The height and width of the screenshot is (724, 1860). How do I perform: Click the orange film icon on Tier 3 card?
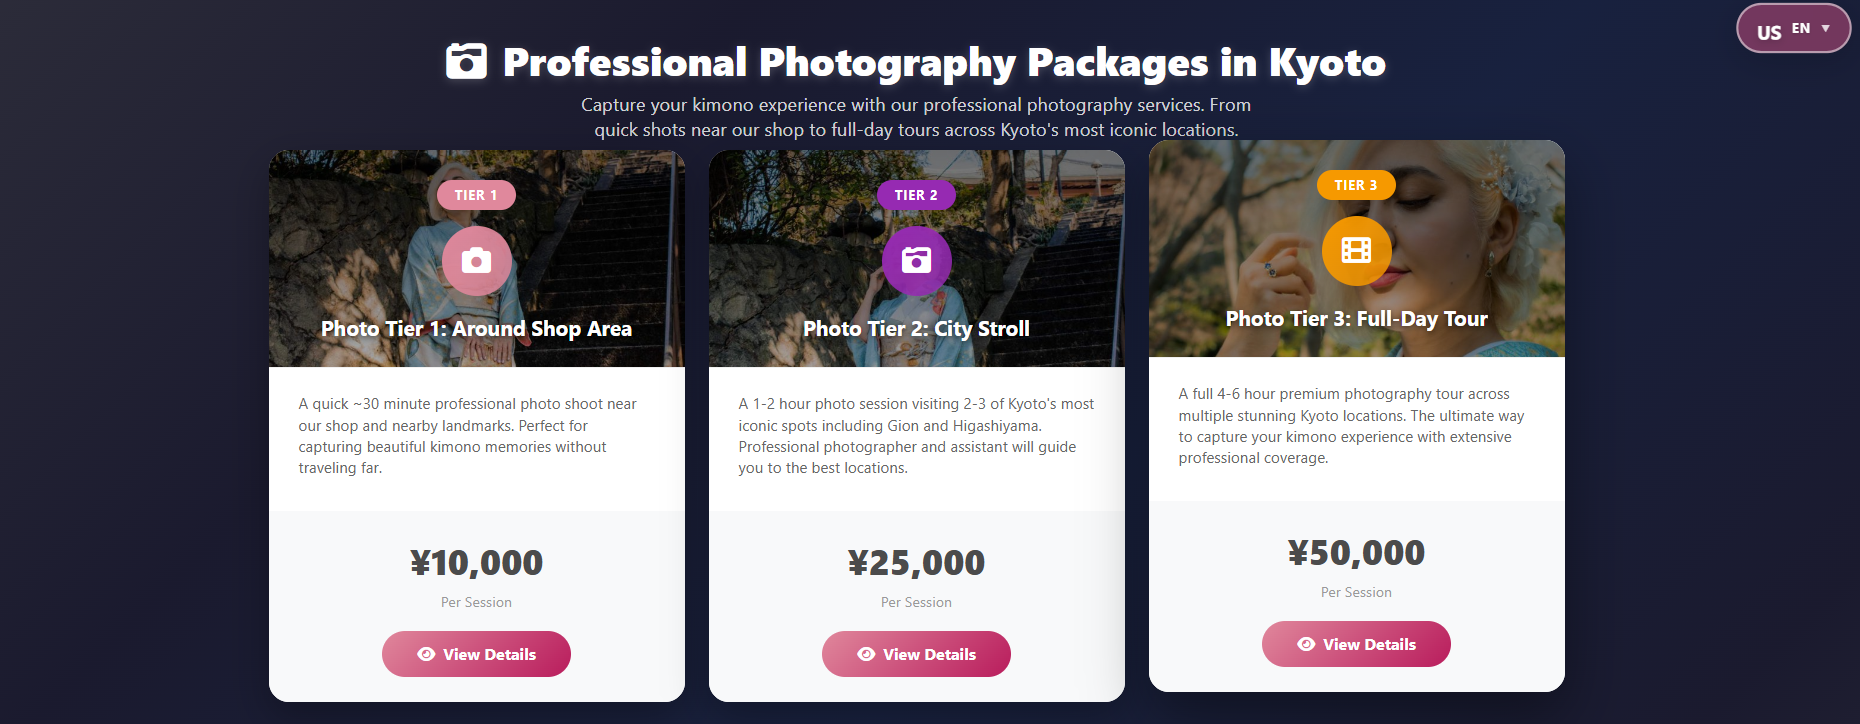point(1356,251)
